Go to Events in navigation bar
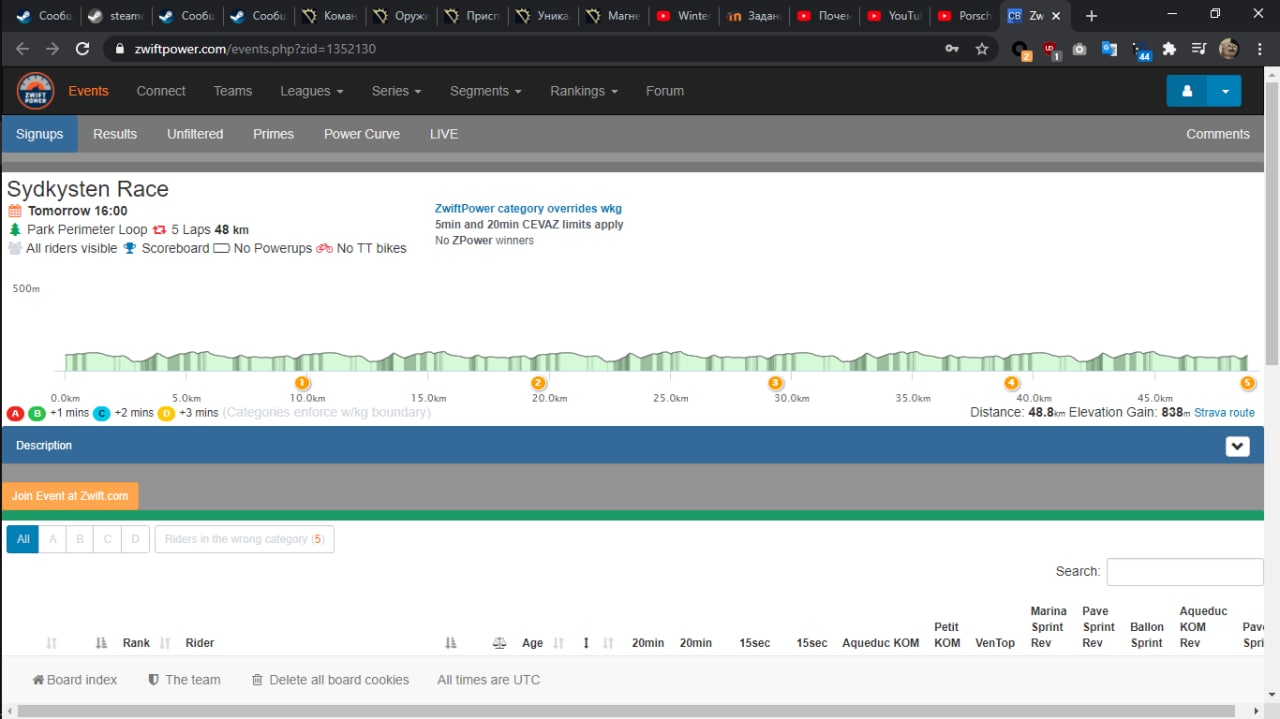Image resolution: width=1280 pixels, height=719 pixels. click(x=88, y=91)
